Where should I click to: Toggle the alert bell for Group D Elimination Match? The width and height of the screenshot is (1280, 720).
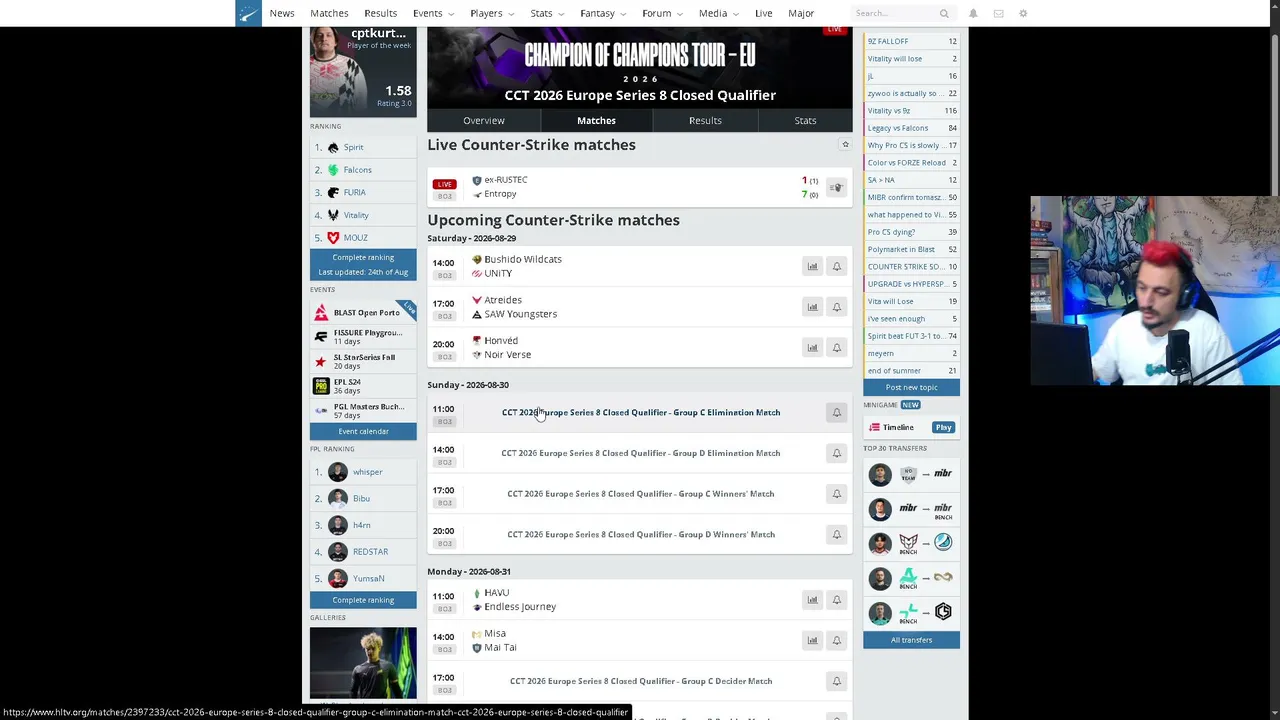(x=837, y=454)
